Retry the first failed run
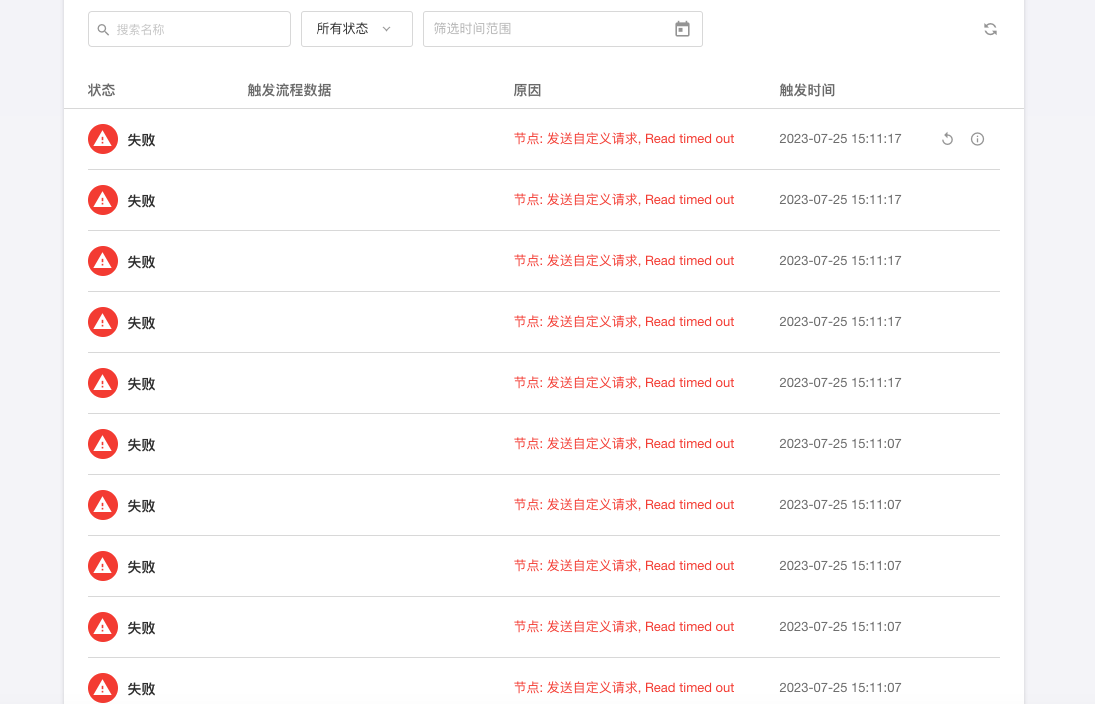 click(947, 139)
